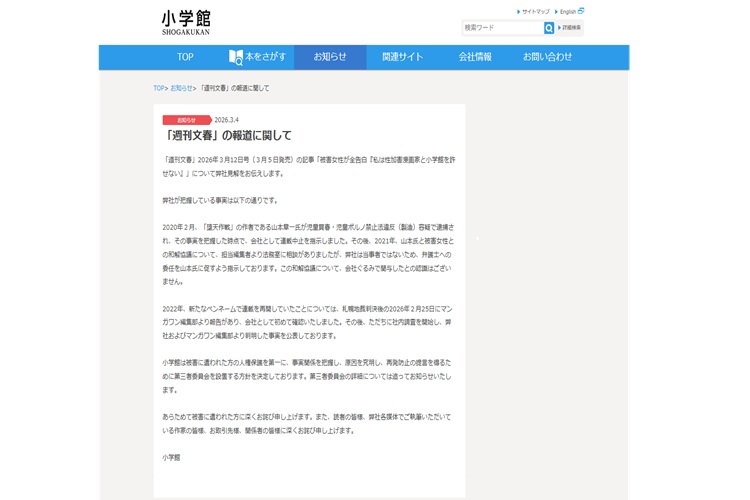Image resolution: width=750 pixels, height=500 pixels.
Task: Click the paragraph beginning 2020年2月
Action: [x=309, y=255]
